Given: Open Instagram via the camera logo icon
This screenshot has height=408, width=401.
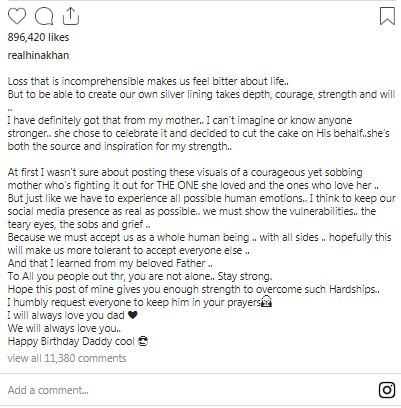Looking at the screenshot, I should click(387, 390).
